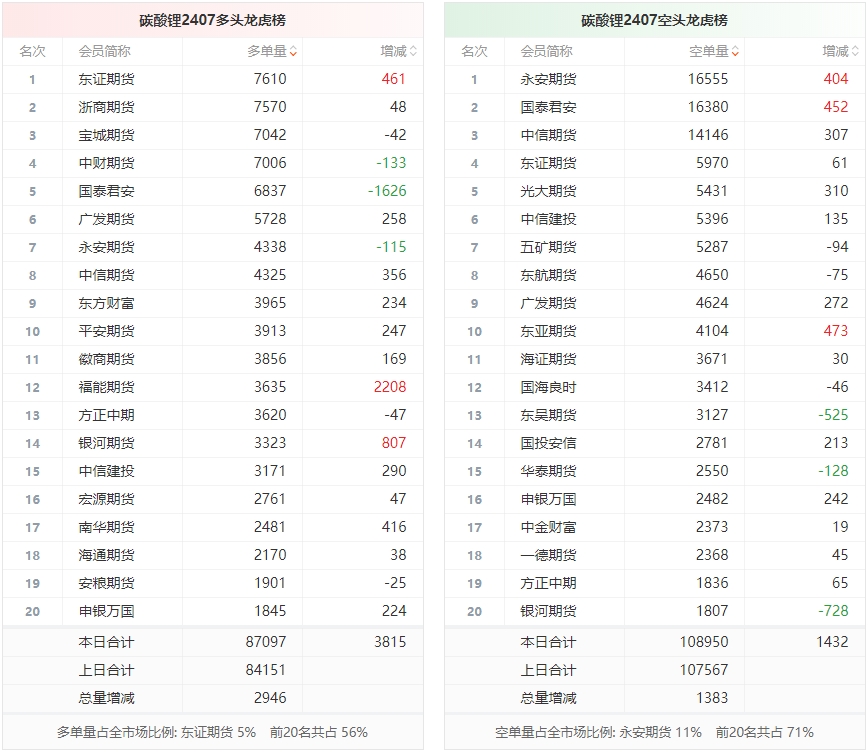This screenshot has width=868, height=753.
Task: Sort long table by 增减 arrows
Action: tap(413, 51)
